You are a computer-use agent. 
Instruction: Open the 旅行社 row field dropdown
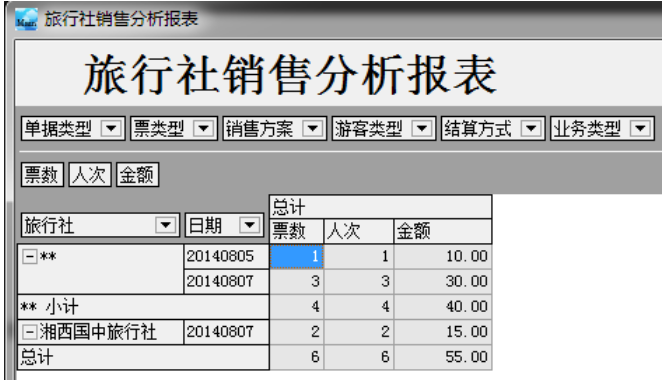166,225
